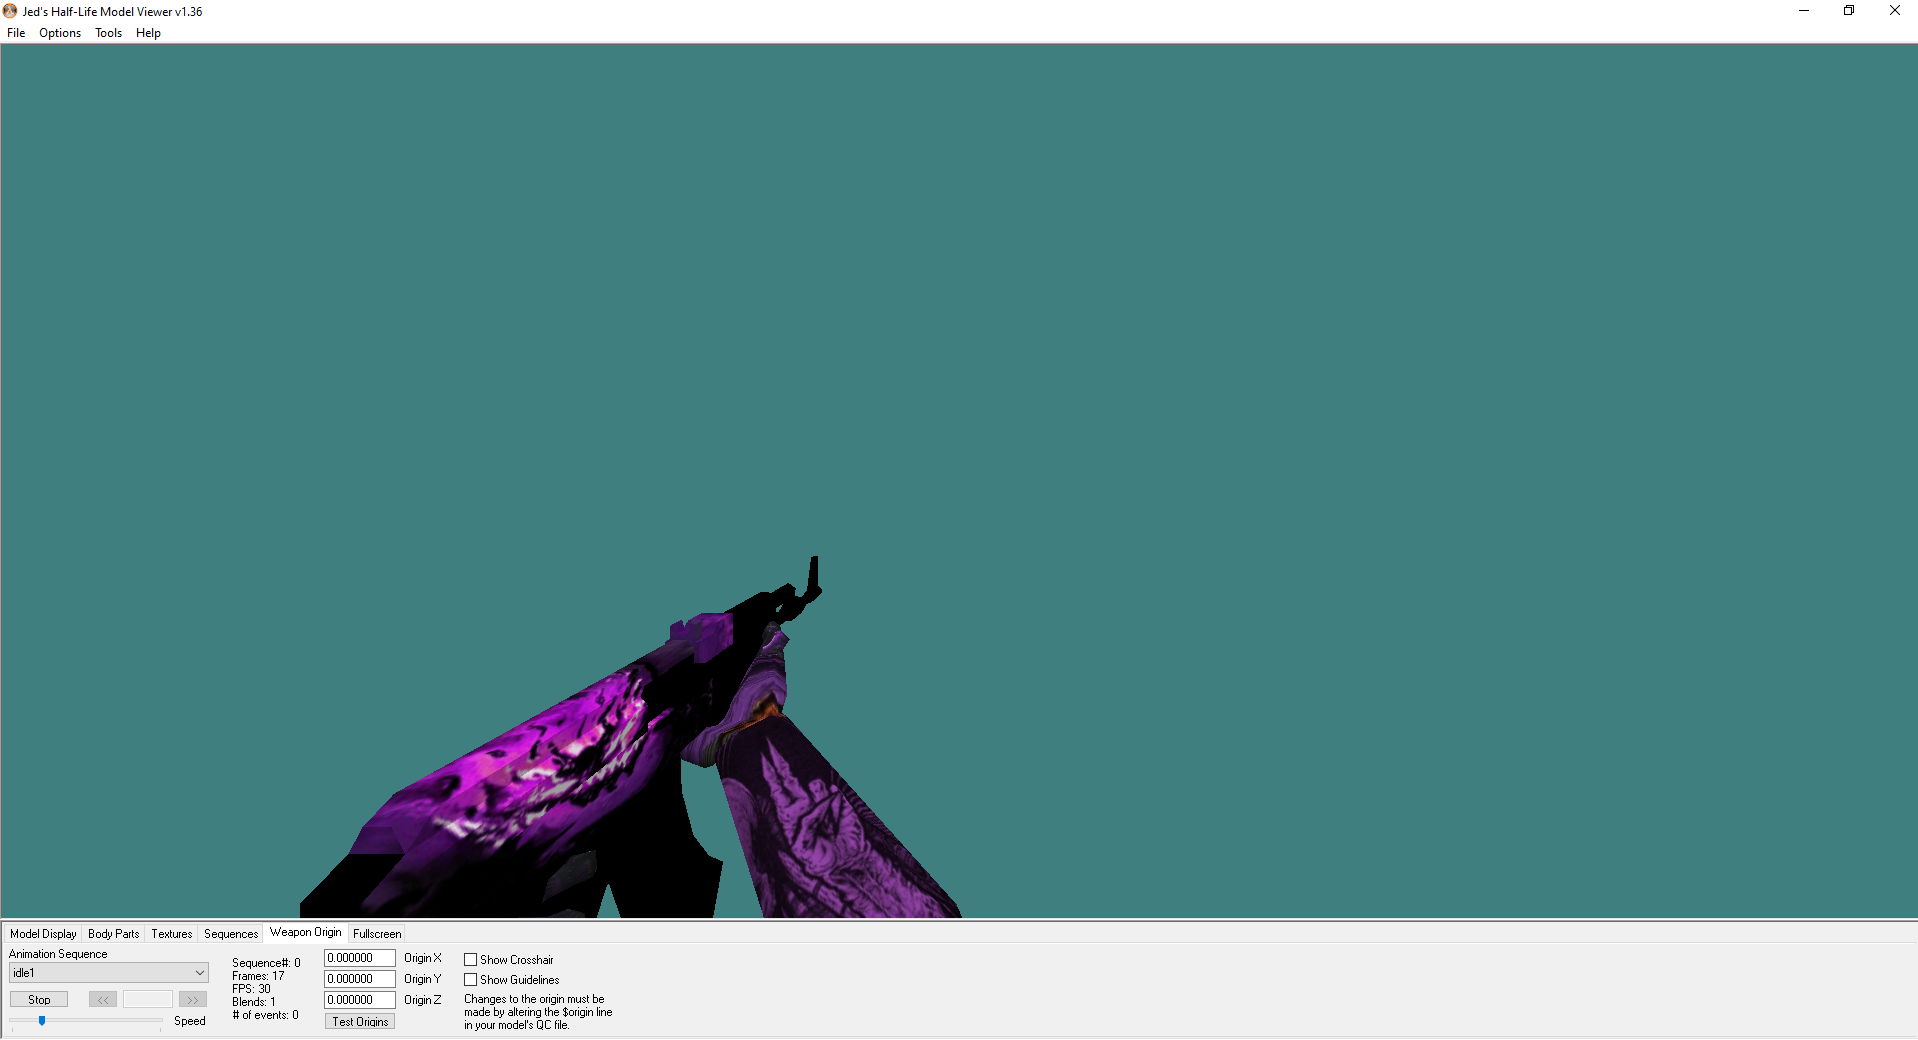The image size is (1918, 1040).
Task: Select the Weapon Origin tab
Action: point(306,932)
